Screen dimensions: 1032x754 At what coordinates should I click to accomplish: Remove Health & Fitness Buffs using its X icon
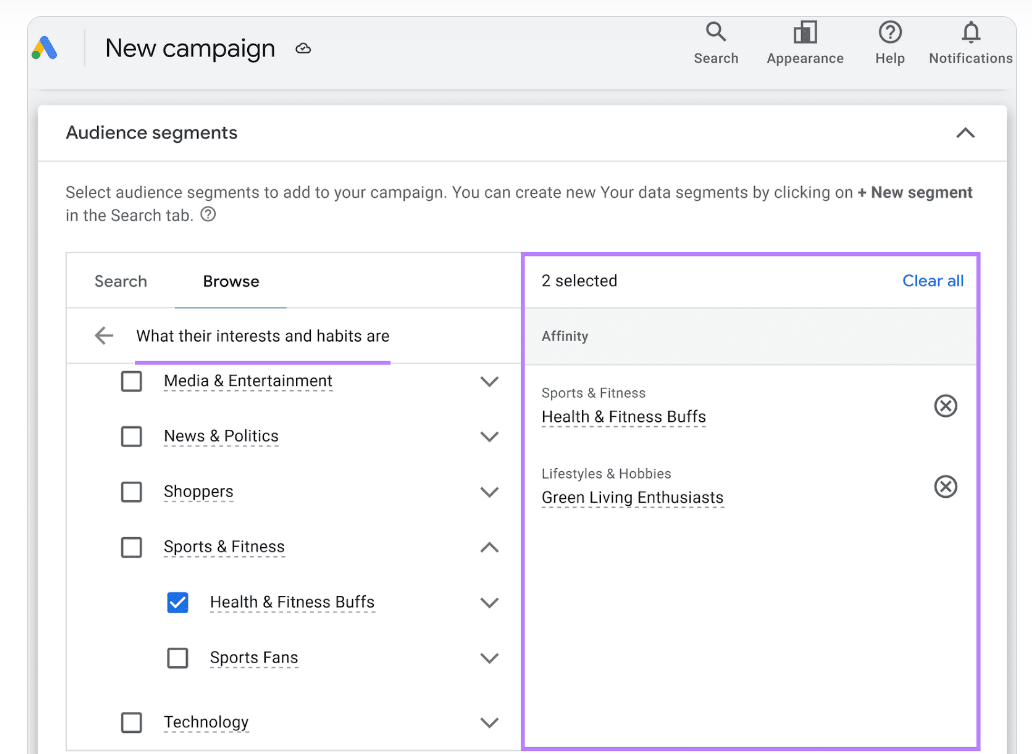pos(945,406)
